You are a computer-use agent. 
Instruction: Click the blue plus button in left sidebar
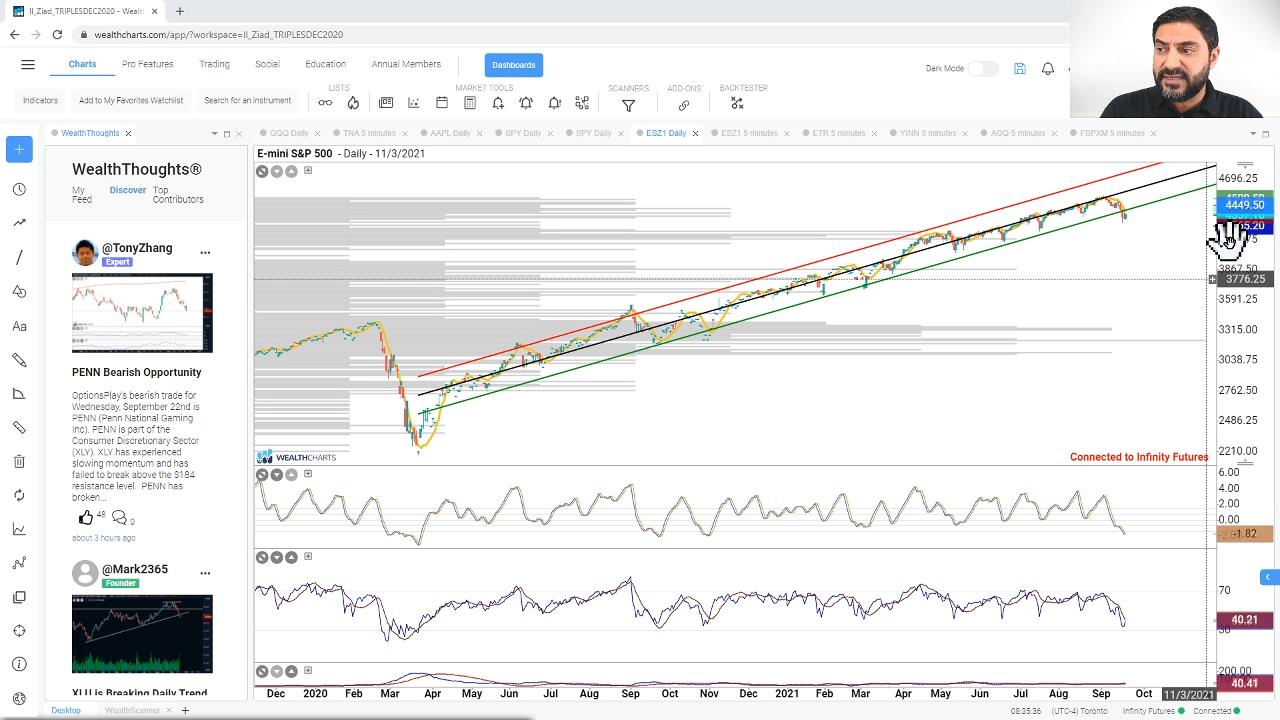point(19,149)
